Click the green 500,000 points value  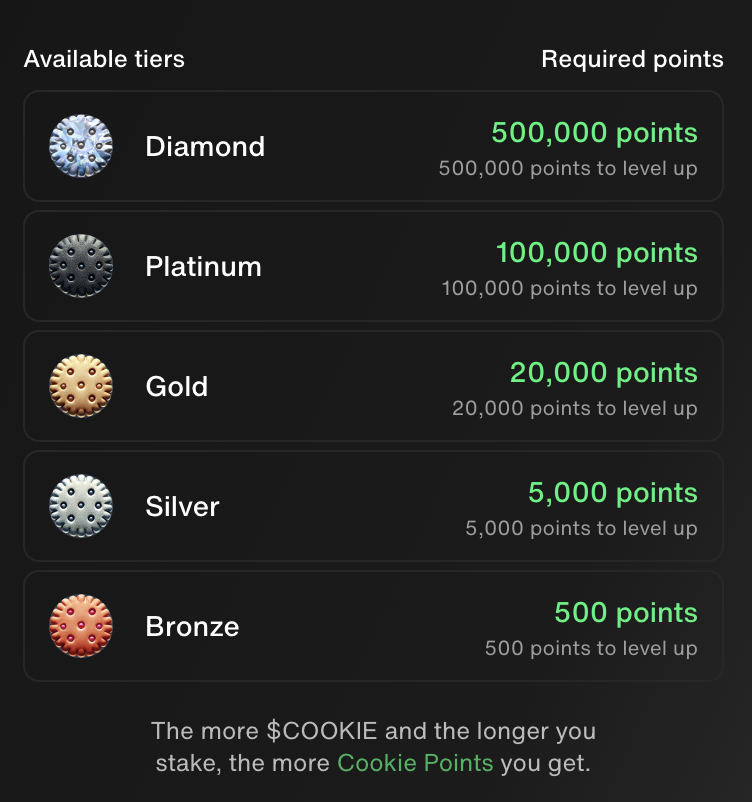594,133
